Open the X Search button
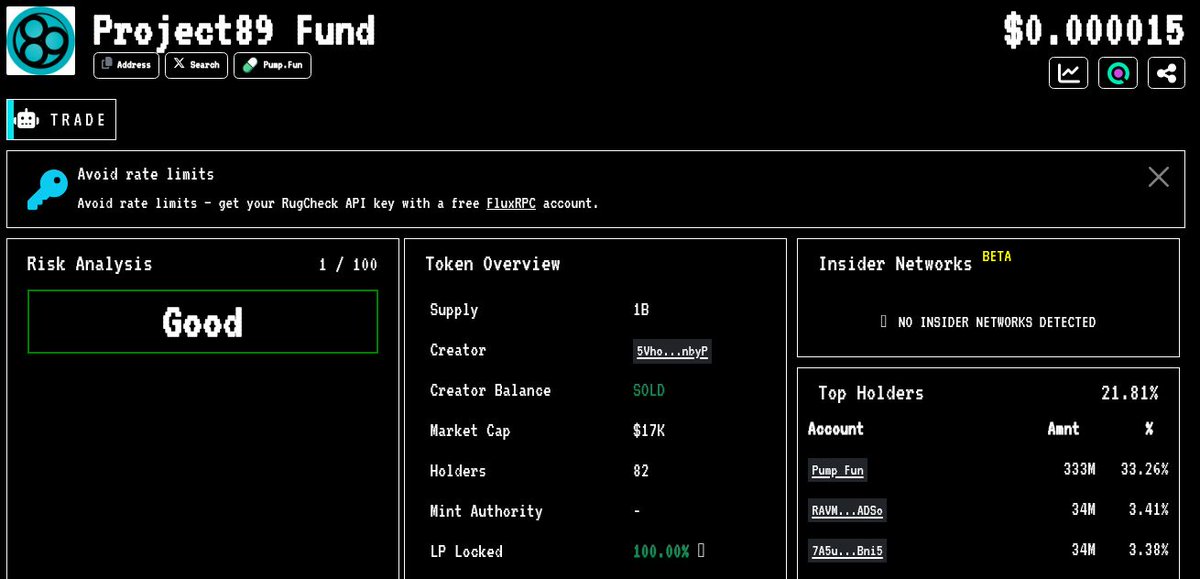 (196, 65)
